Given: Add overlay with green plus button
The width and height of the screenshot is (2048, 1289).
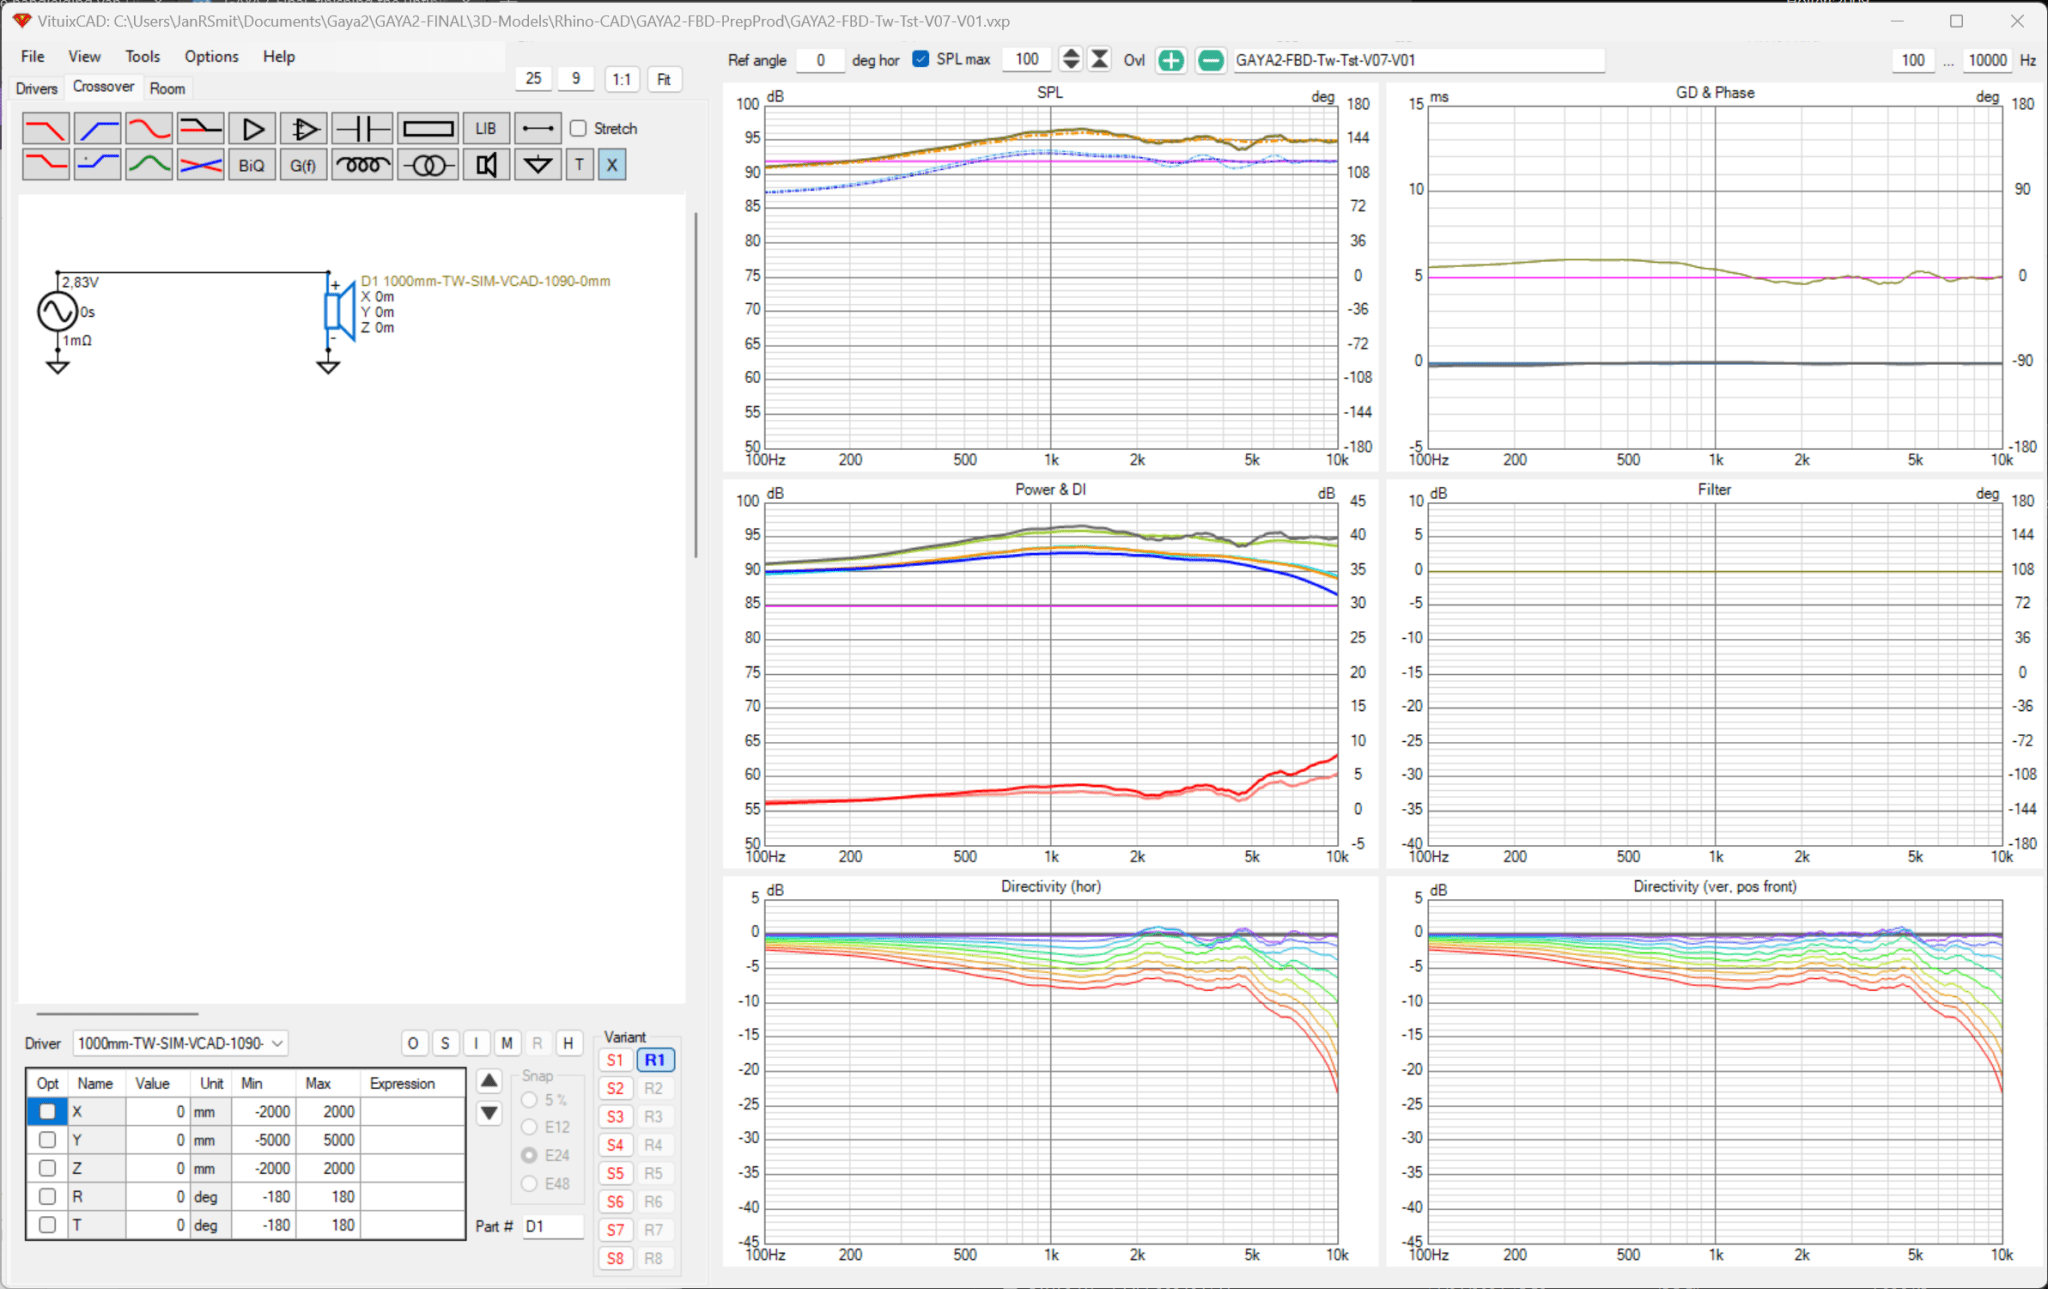Looking at the screenshot, I should tap(1171, 60).
